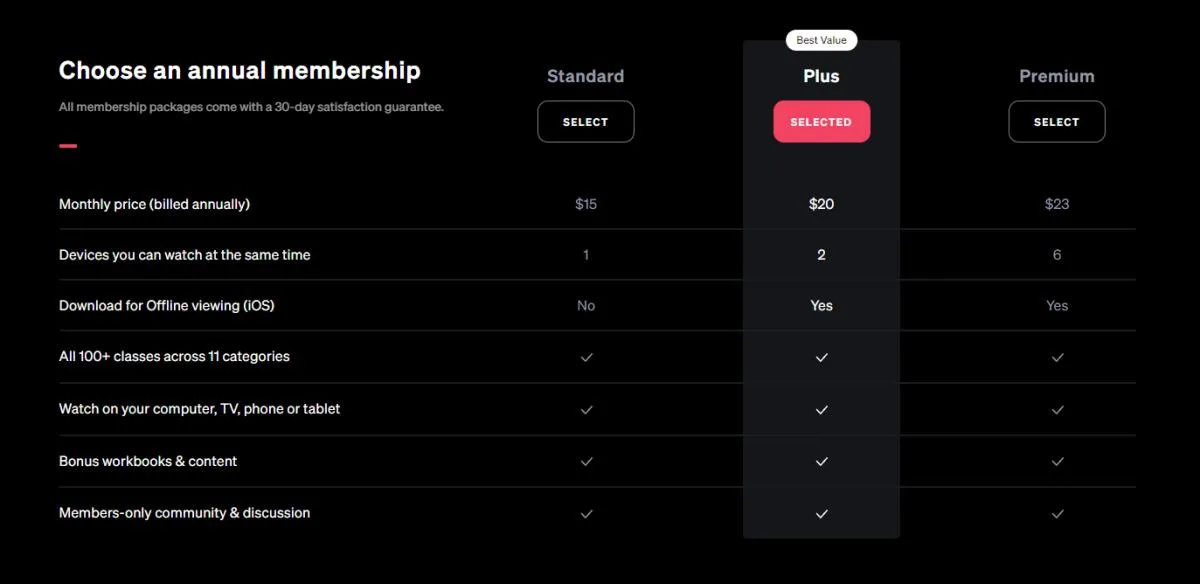The image size is (1200, 584).
Task: Click the Best Value badge above Plus
Action: click(x=821, y=40)
